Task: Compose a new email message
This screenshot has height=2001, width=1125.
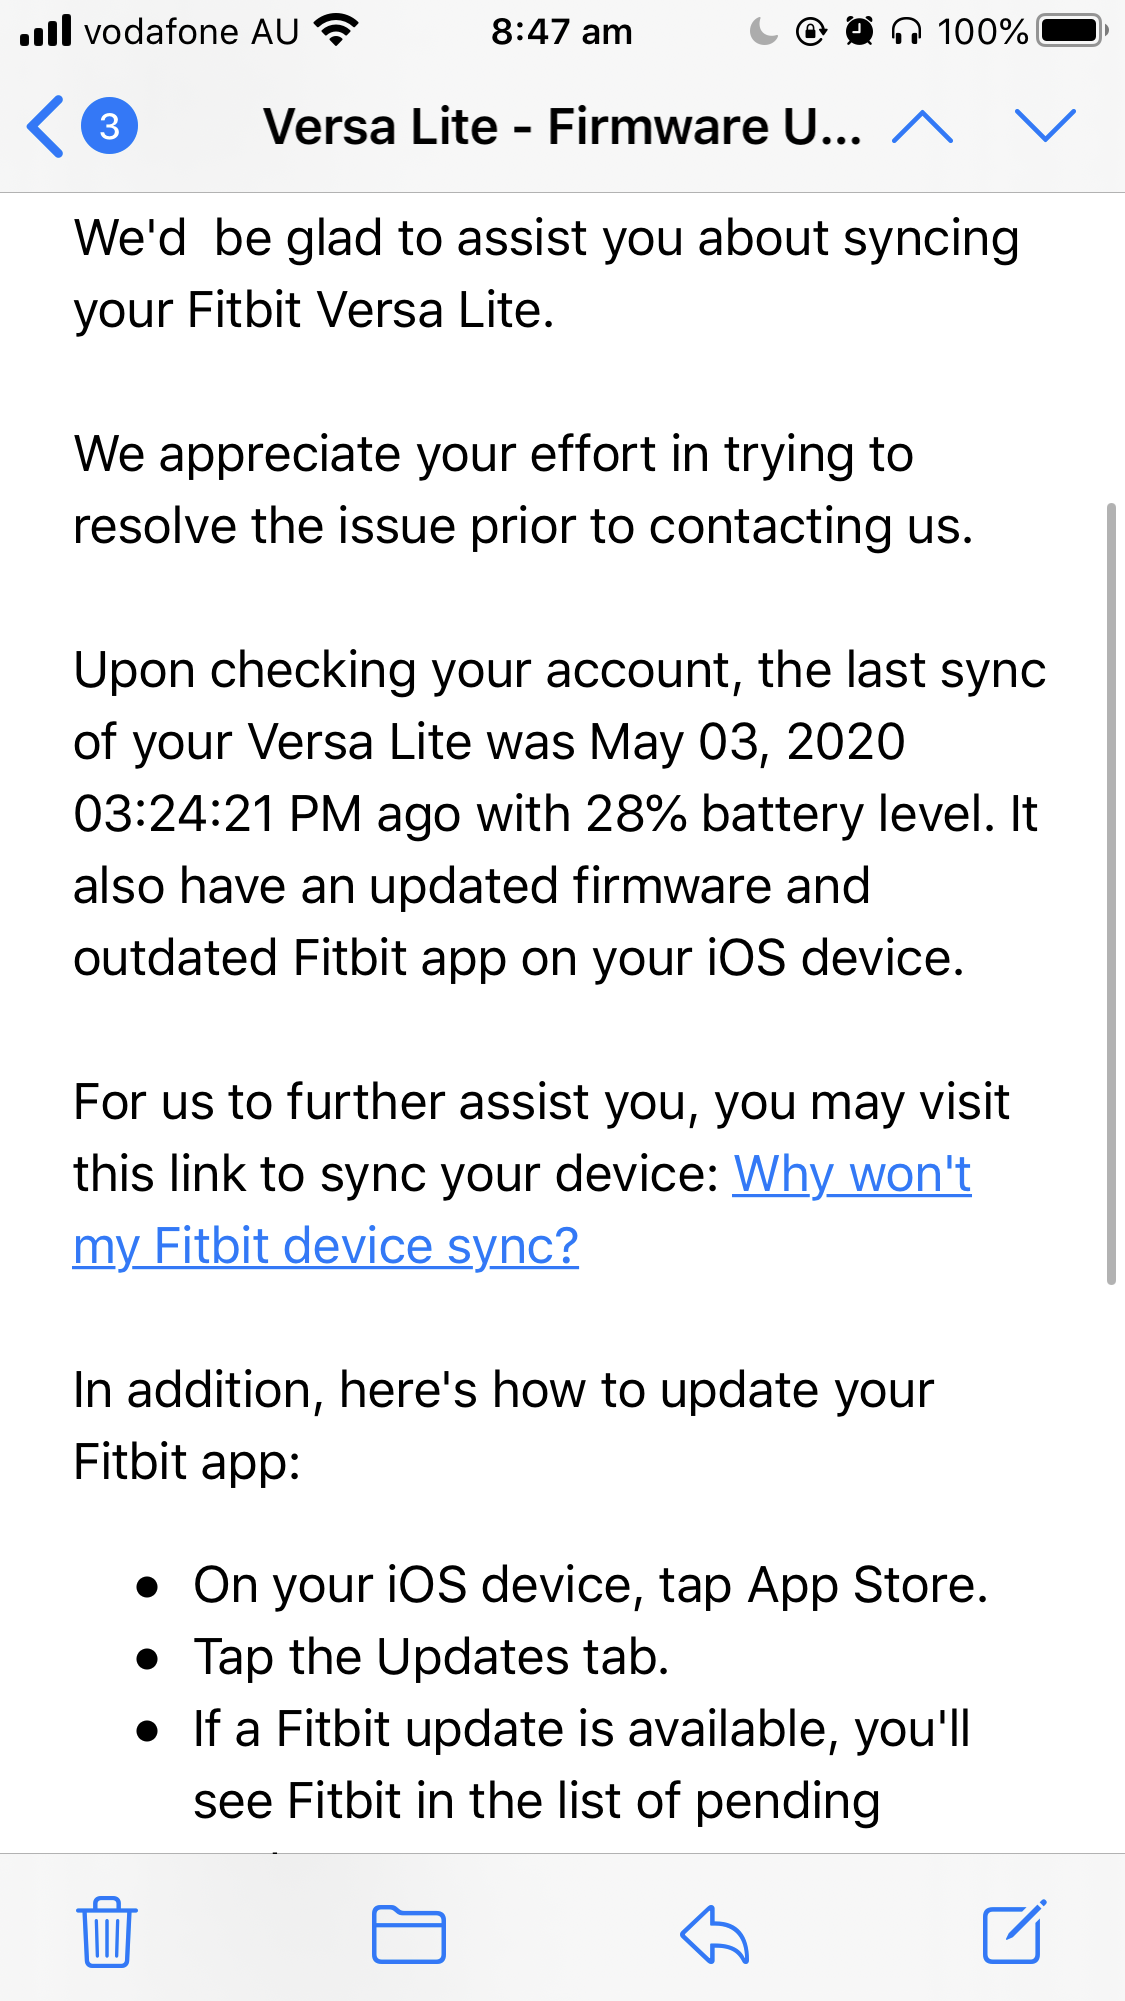Action: (x=1014, y=1932)
